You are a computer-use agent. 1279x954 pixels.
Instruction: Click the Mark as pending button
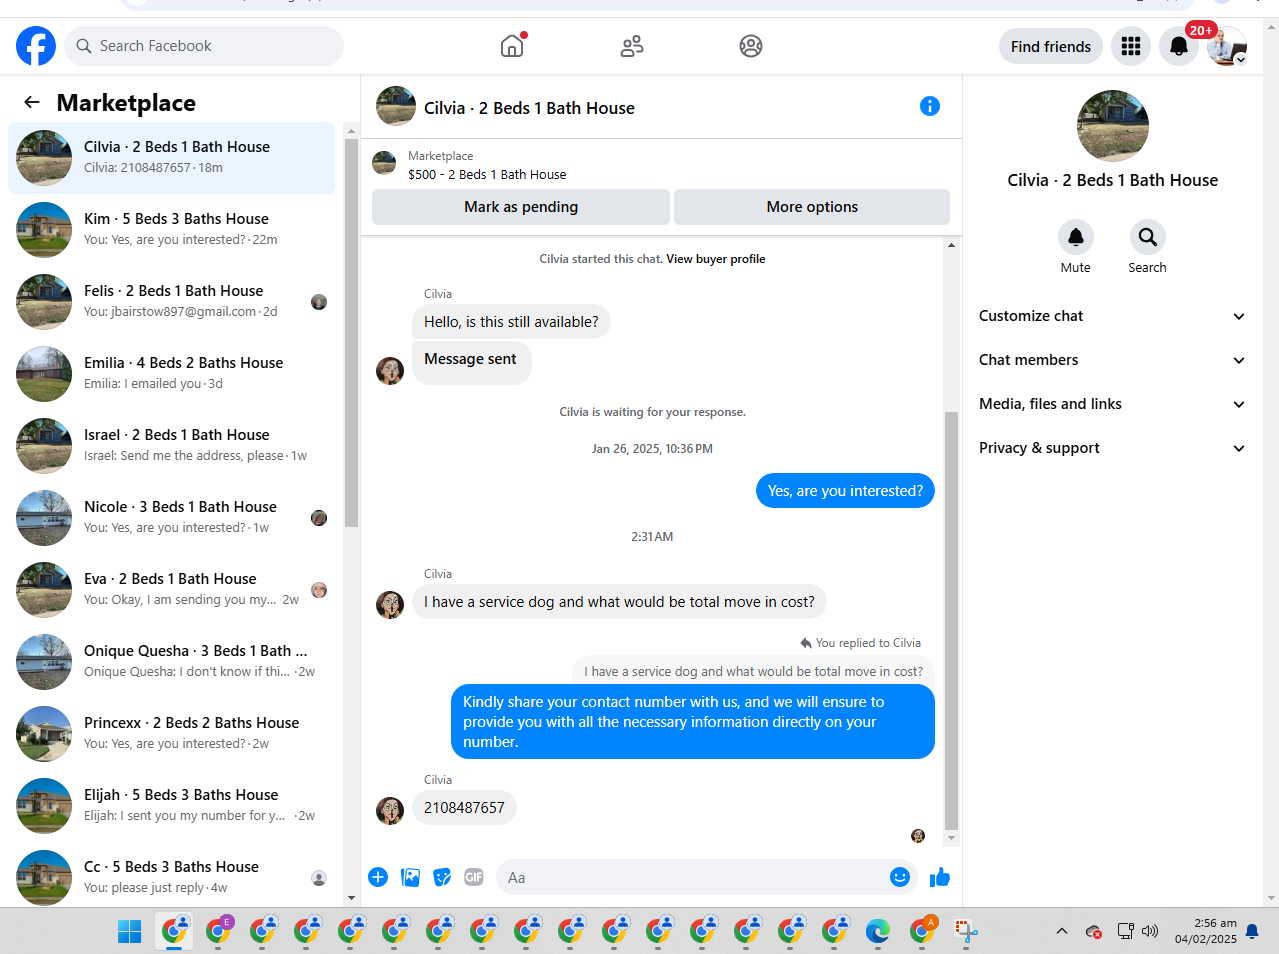521,207
